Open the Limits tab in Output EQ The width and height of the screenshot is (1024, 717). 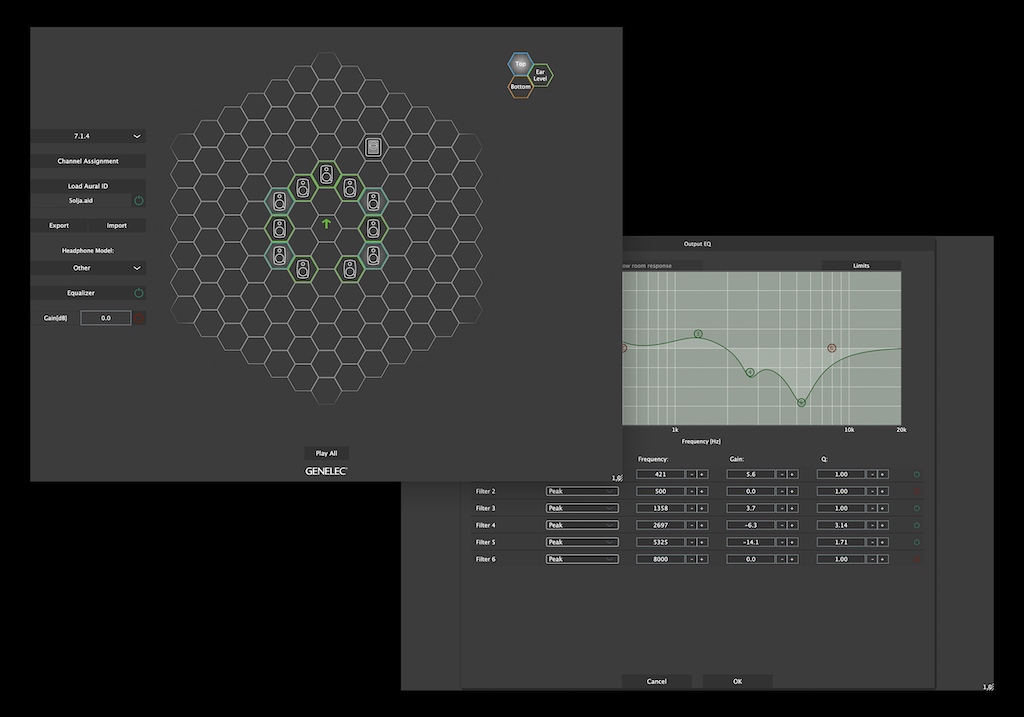tap(861, 266)
